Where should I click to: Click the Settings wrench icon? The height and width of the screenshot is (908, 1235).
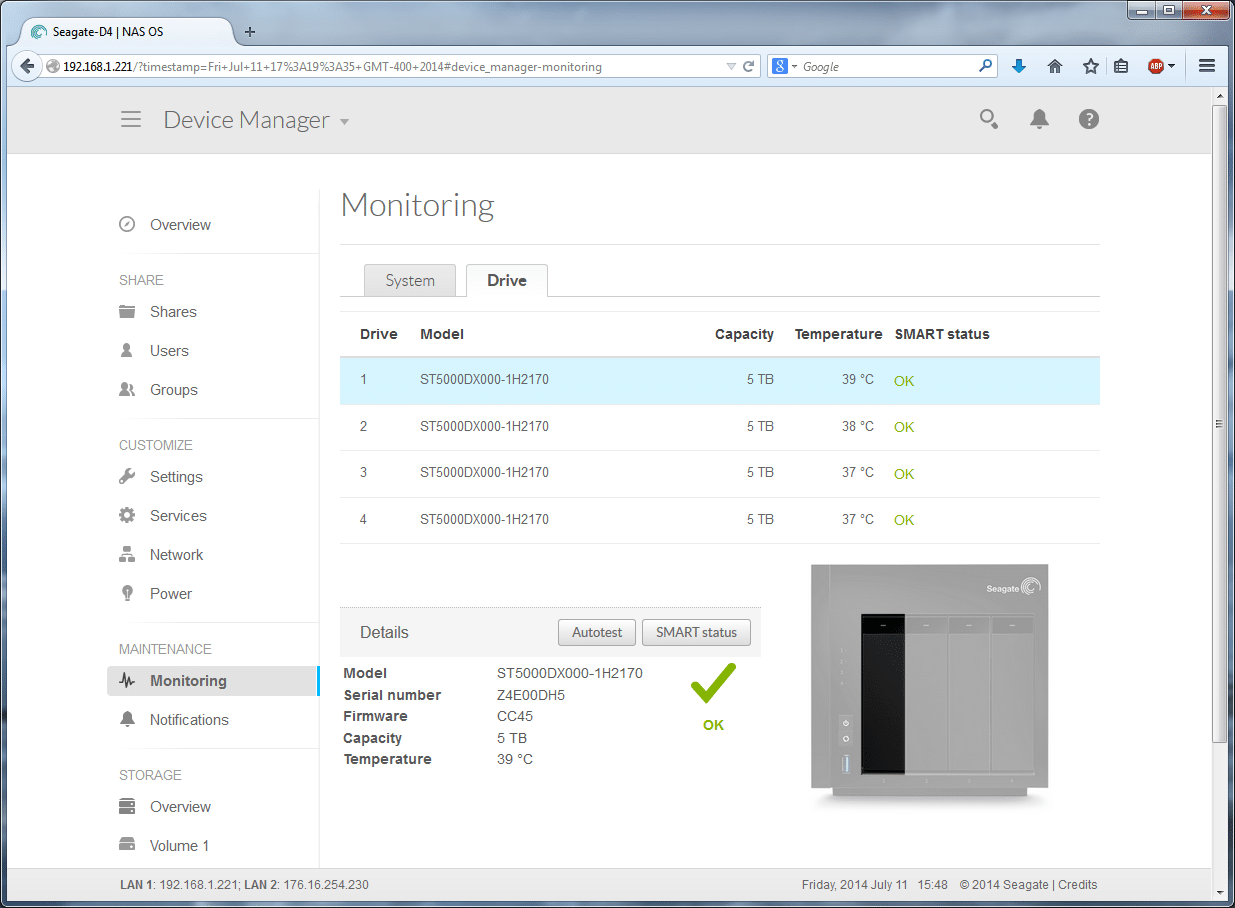(x=127, y=477)
